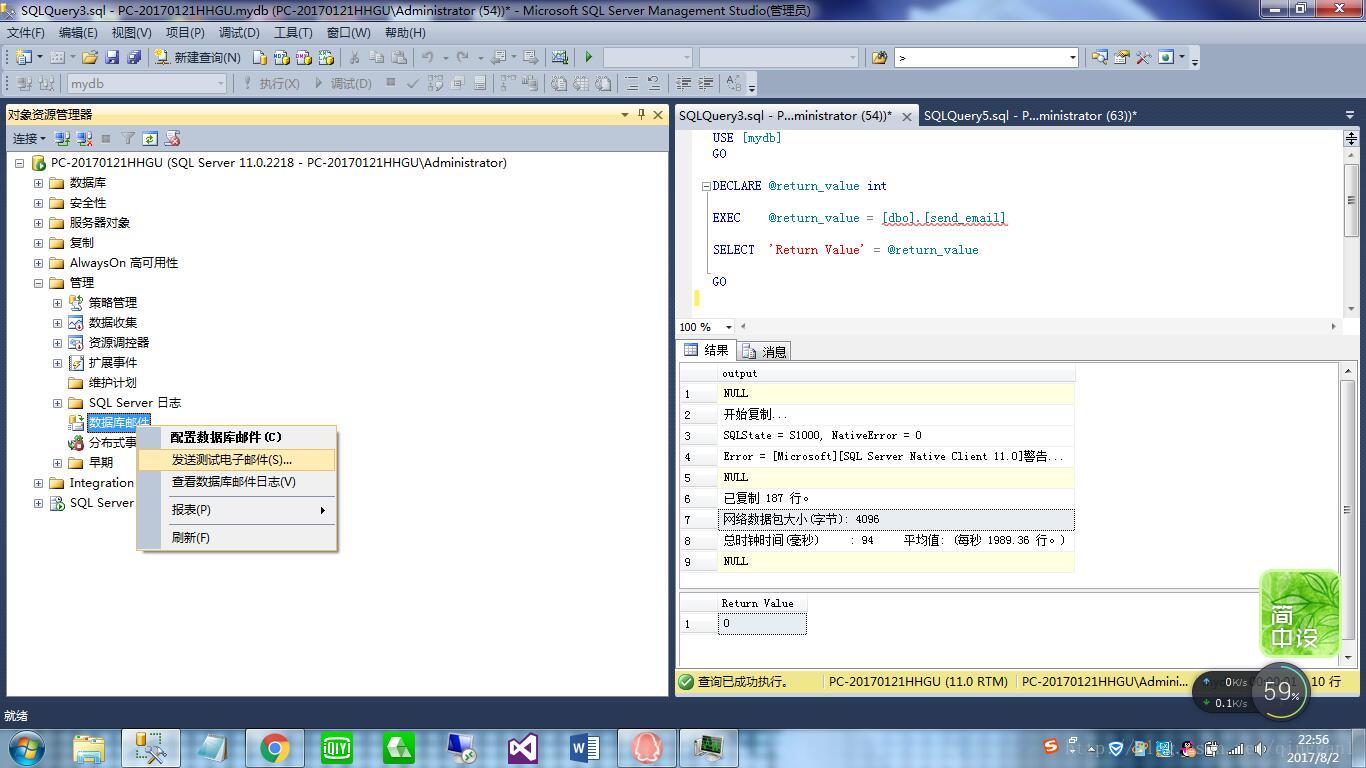Select 刷新(F) in context menu
The width and height of the screenshot is (1366, 768).
[237, 538]
